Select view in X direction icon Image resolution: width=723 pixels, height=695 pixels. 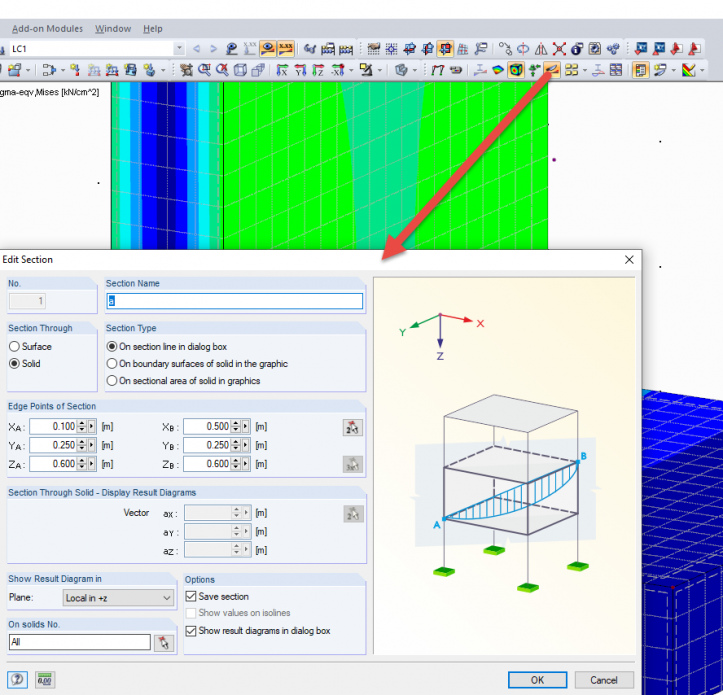282,70
